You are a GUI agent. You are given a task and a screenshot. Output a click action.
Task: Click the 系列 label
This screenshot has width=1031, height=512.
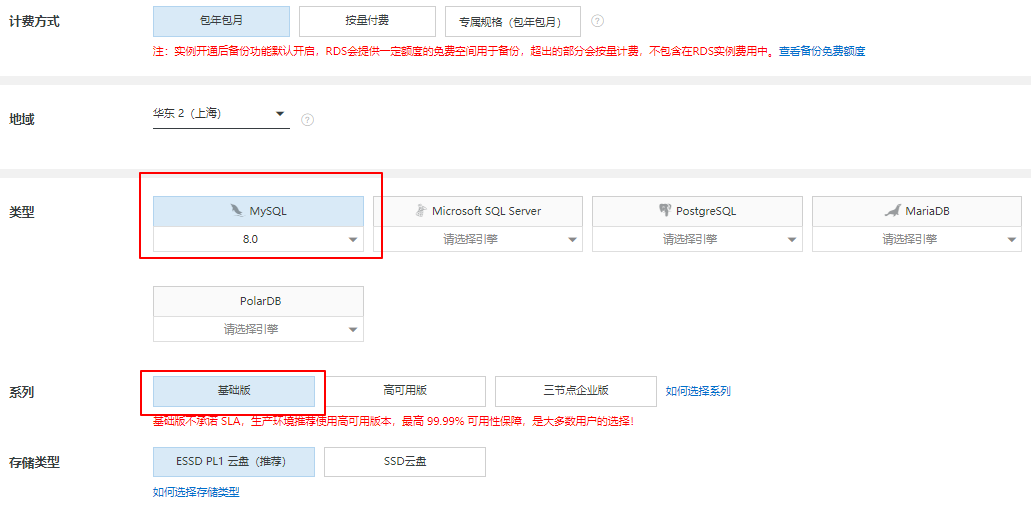22,393
